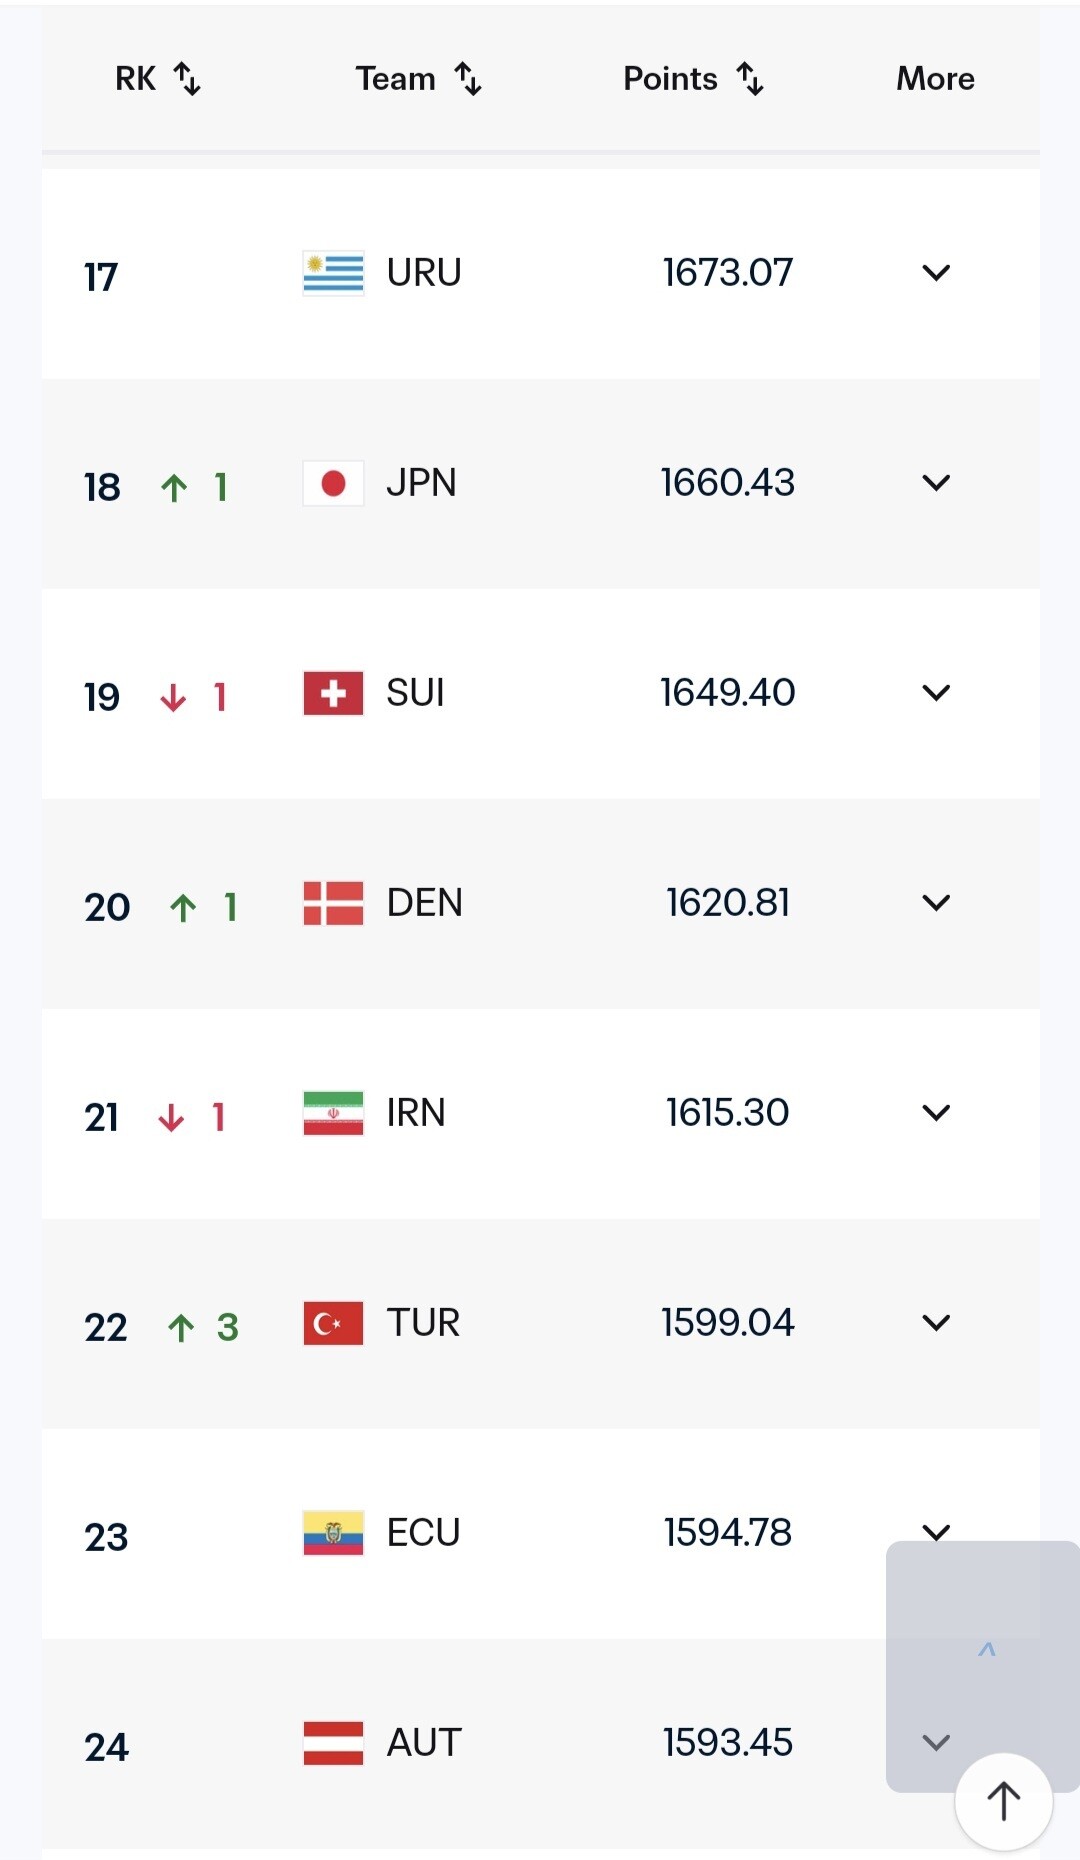The image size is (1080, 1860).
Task: Expand more details for URU row
Action: 936,273
